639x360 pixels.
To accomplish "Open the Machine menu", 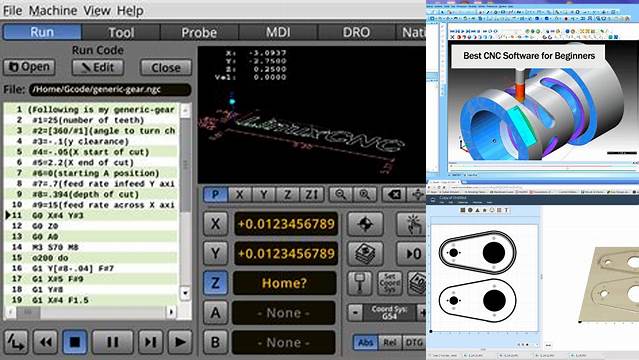I will [53, 11].
